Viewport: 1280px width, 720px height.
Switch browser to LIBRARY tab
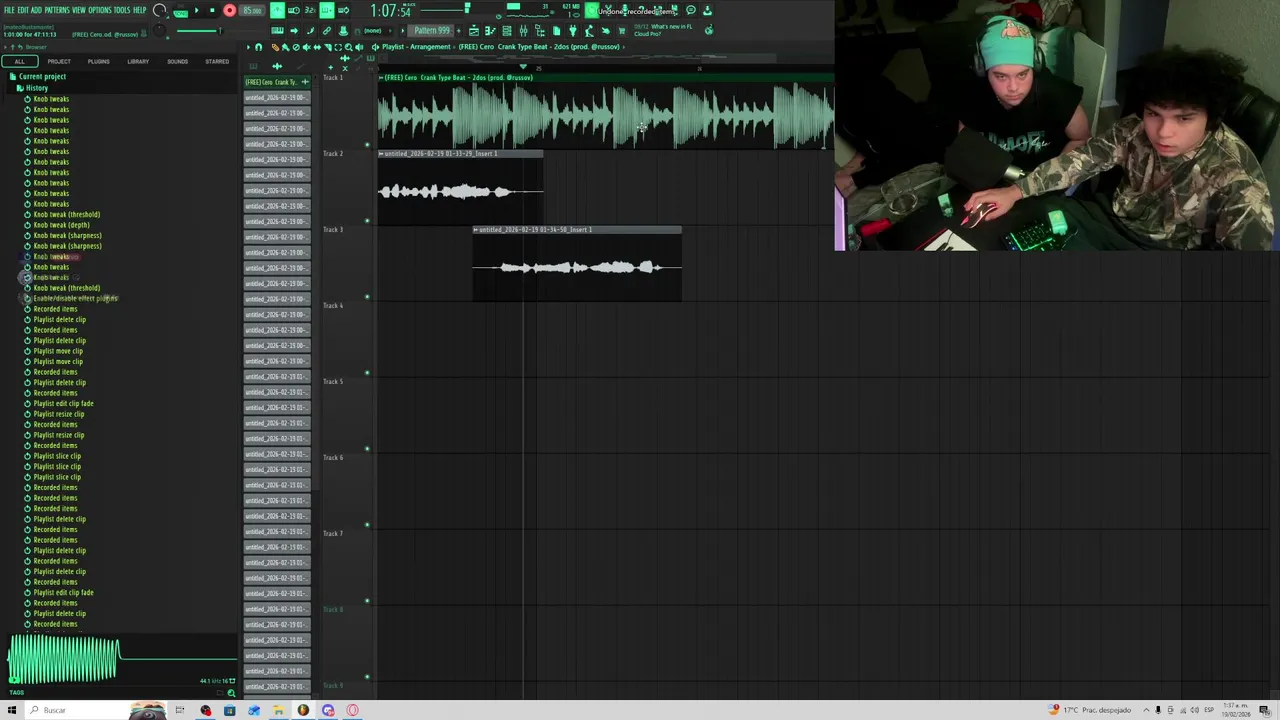[138, 61]
